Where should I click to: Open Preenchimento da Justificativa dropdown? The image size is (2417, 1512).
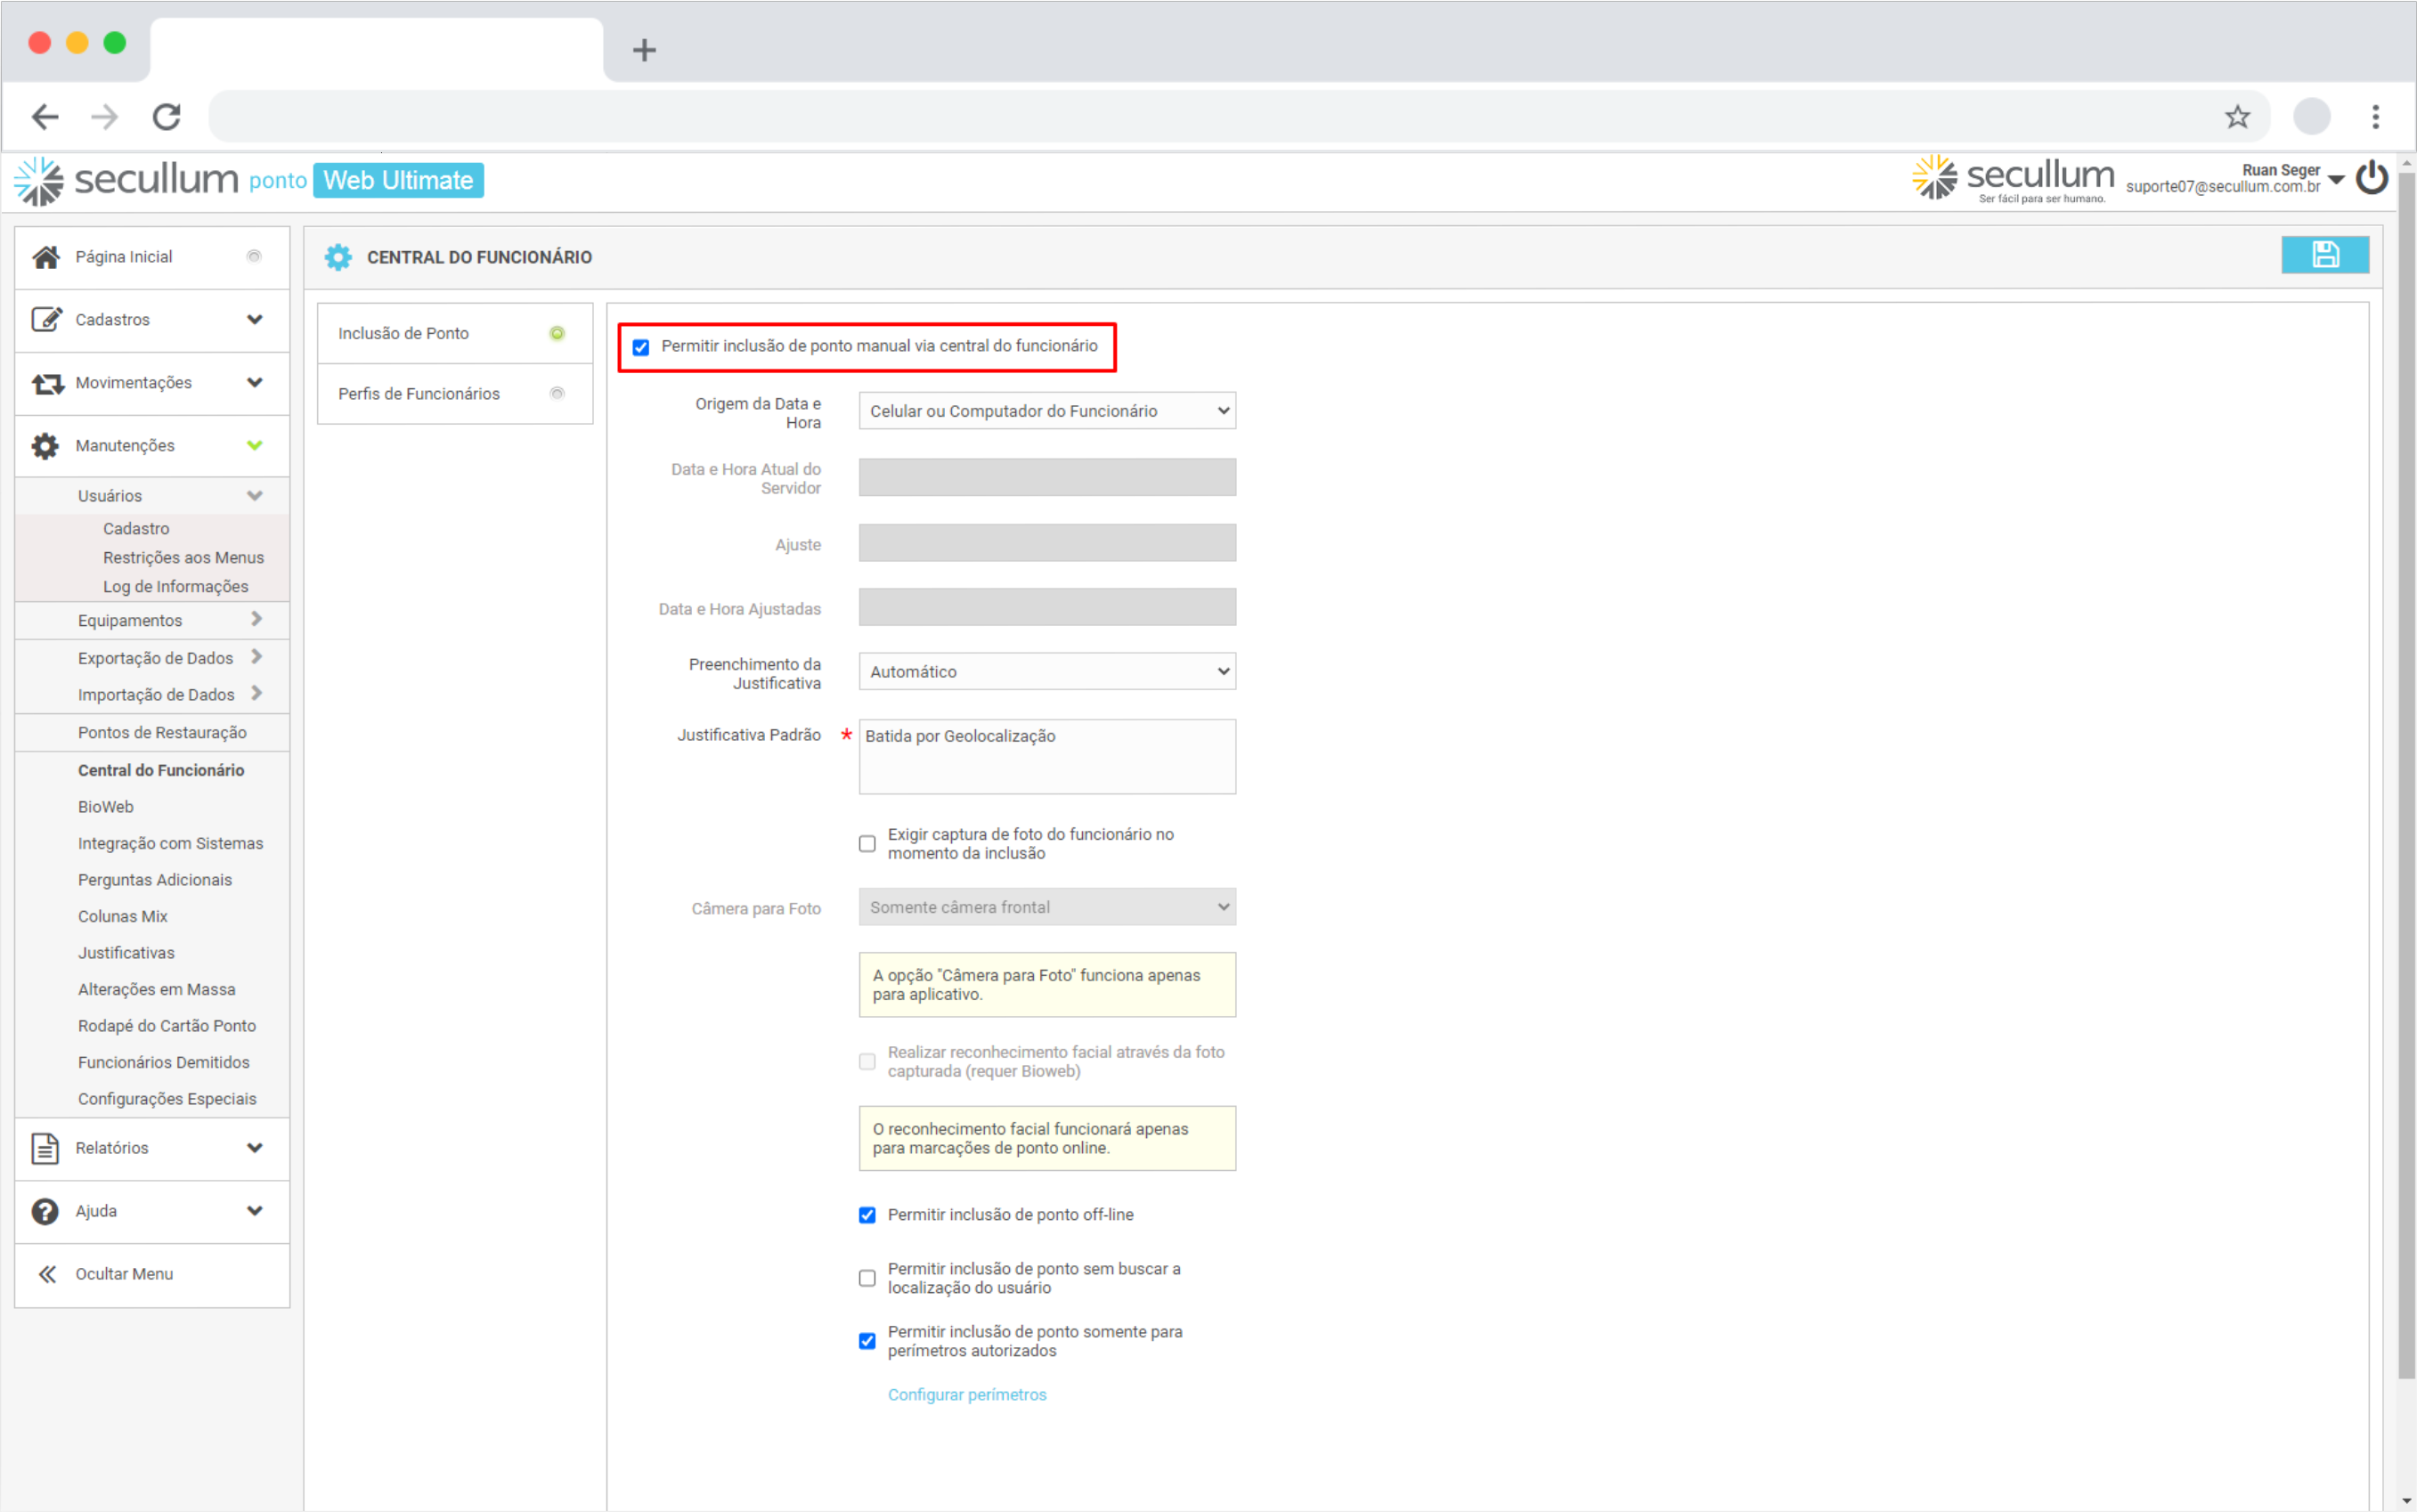[x=1046, y=672]
